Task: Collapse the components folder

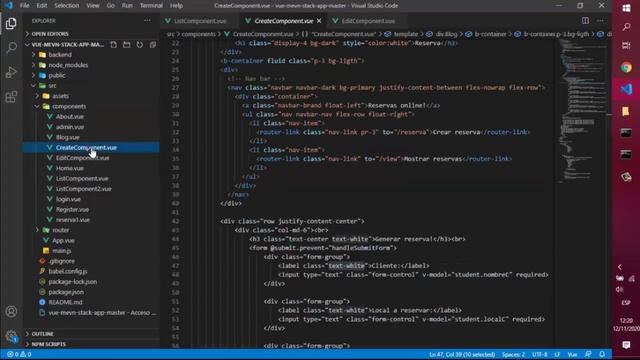Action: point(69,107)
